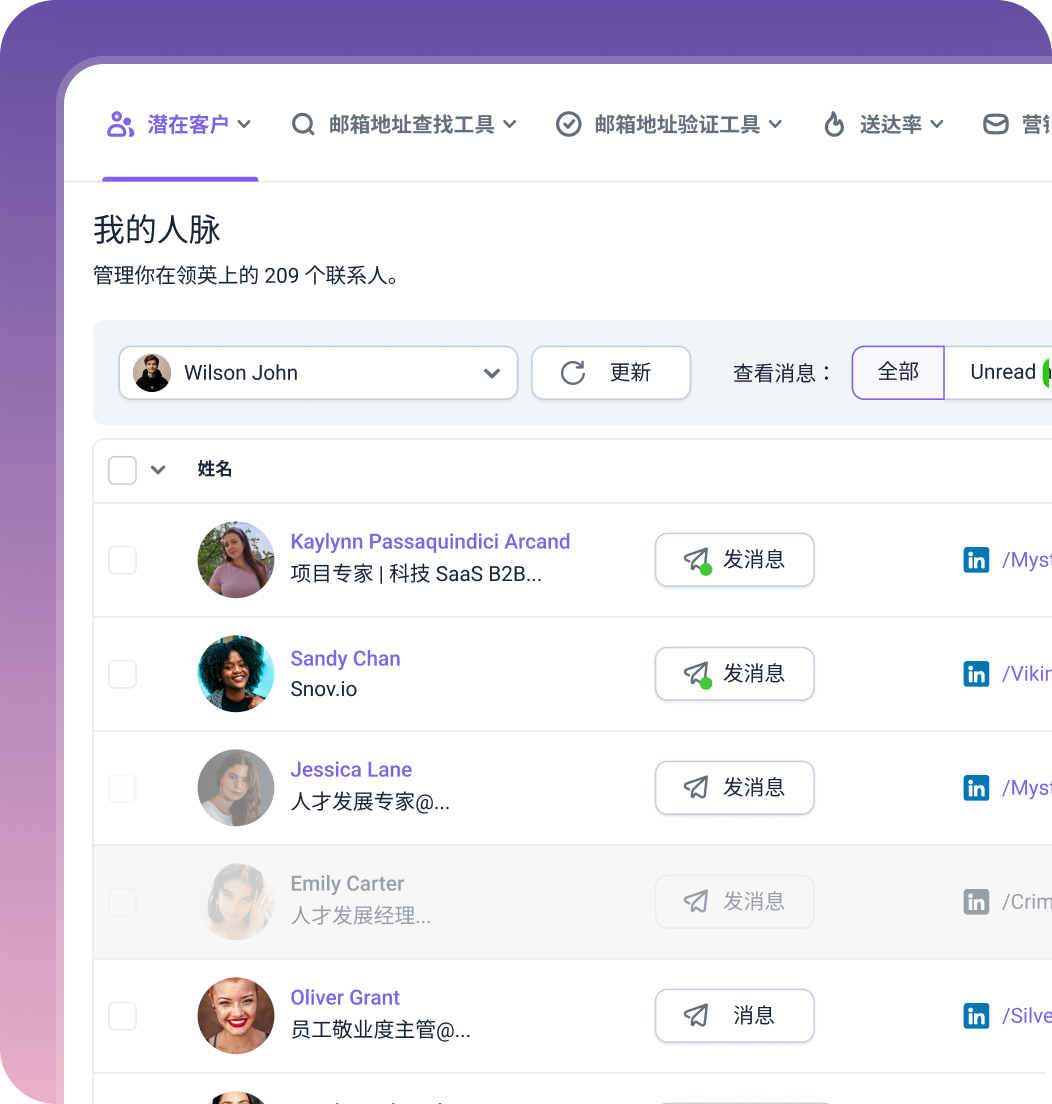
Task: Click the flame icon for 送达率
Action: coord(834,125)
